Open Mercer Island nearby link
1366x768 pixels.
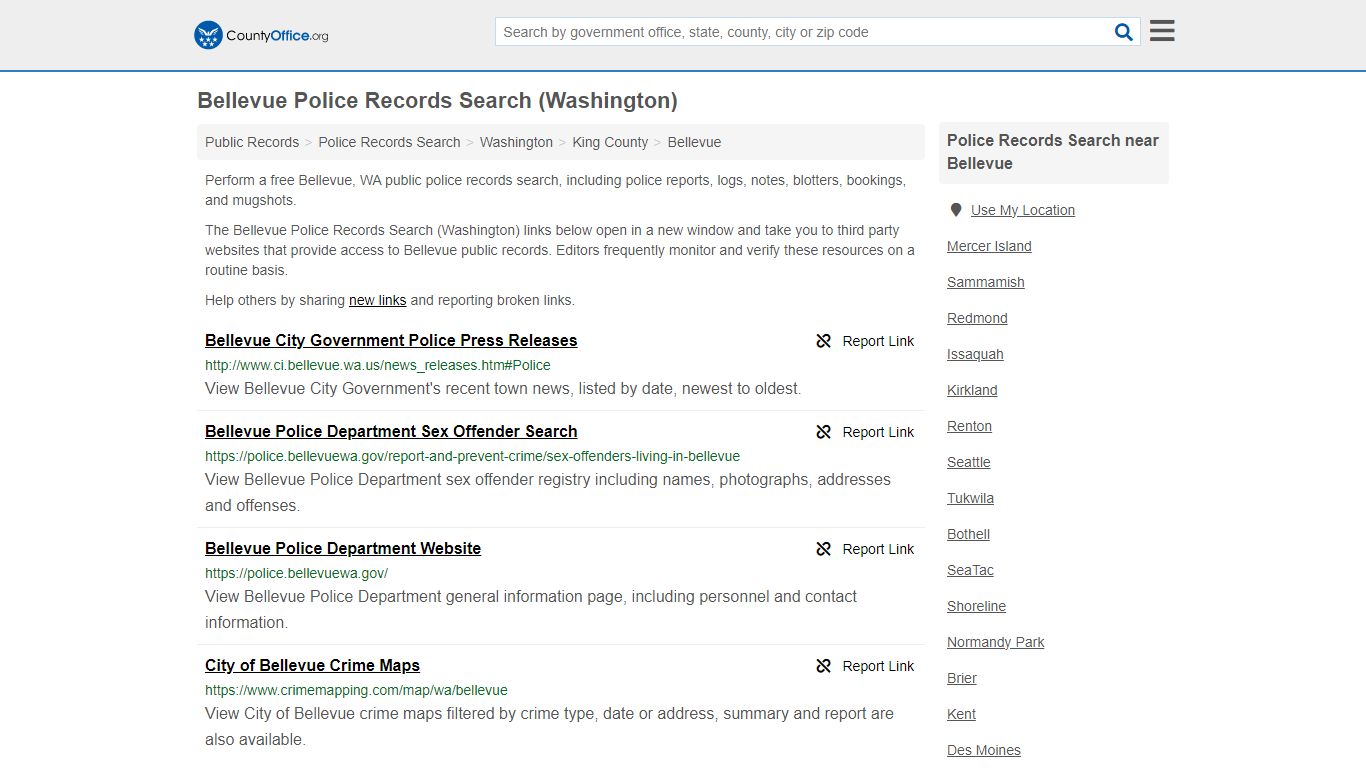click(x=989, y=246)
